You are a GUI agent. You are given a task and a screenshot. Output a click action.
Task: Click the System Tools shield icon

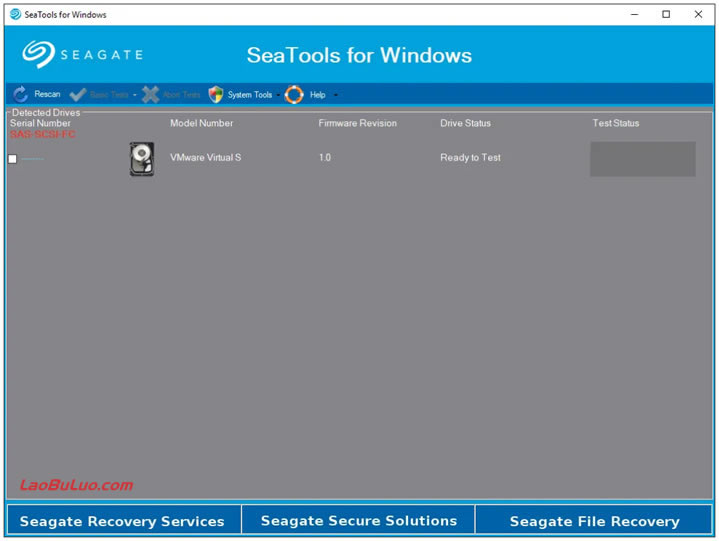216,94
